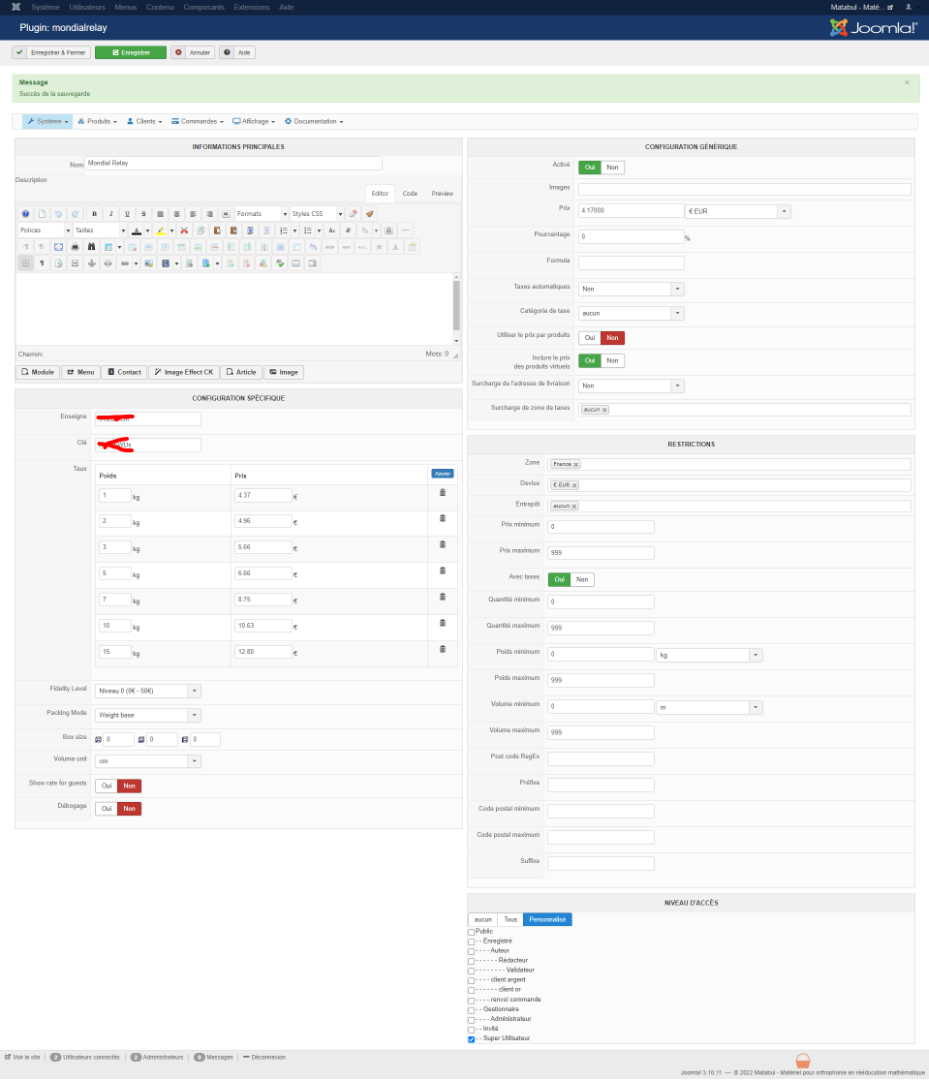This screenshot has height=1080, width=929.
Task: Open the Packing Mode dropdown
Action: tap(148, 715)
